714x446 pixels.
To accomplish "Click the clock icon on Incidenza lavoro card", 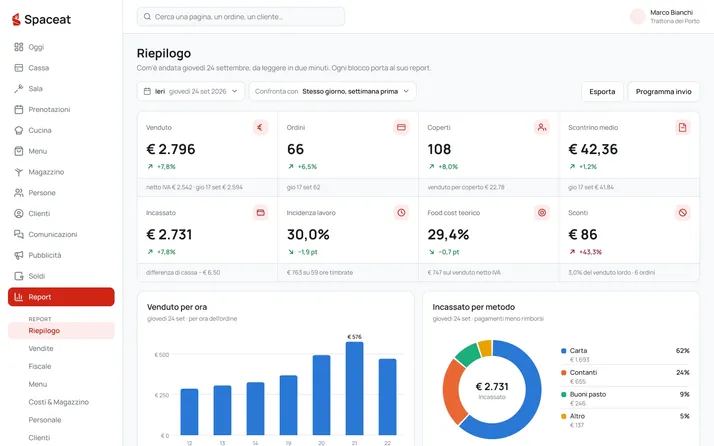I will [401, 213].
